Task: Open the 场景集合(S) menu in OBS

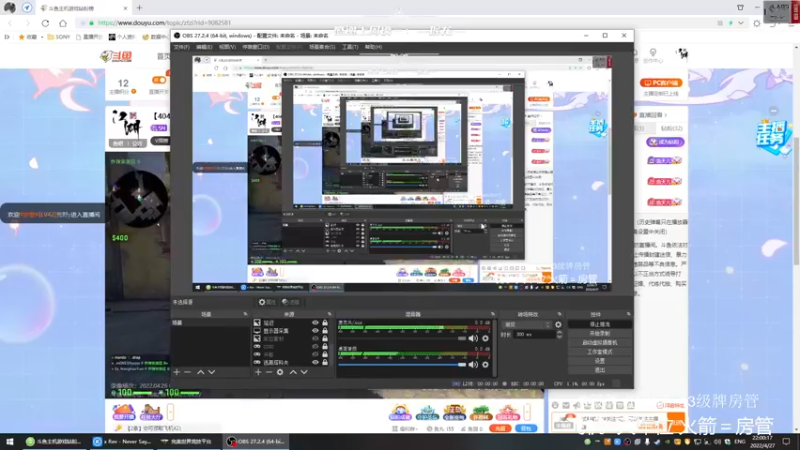Action: [x=322, y=47]
